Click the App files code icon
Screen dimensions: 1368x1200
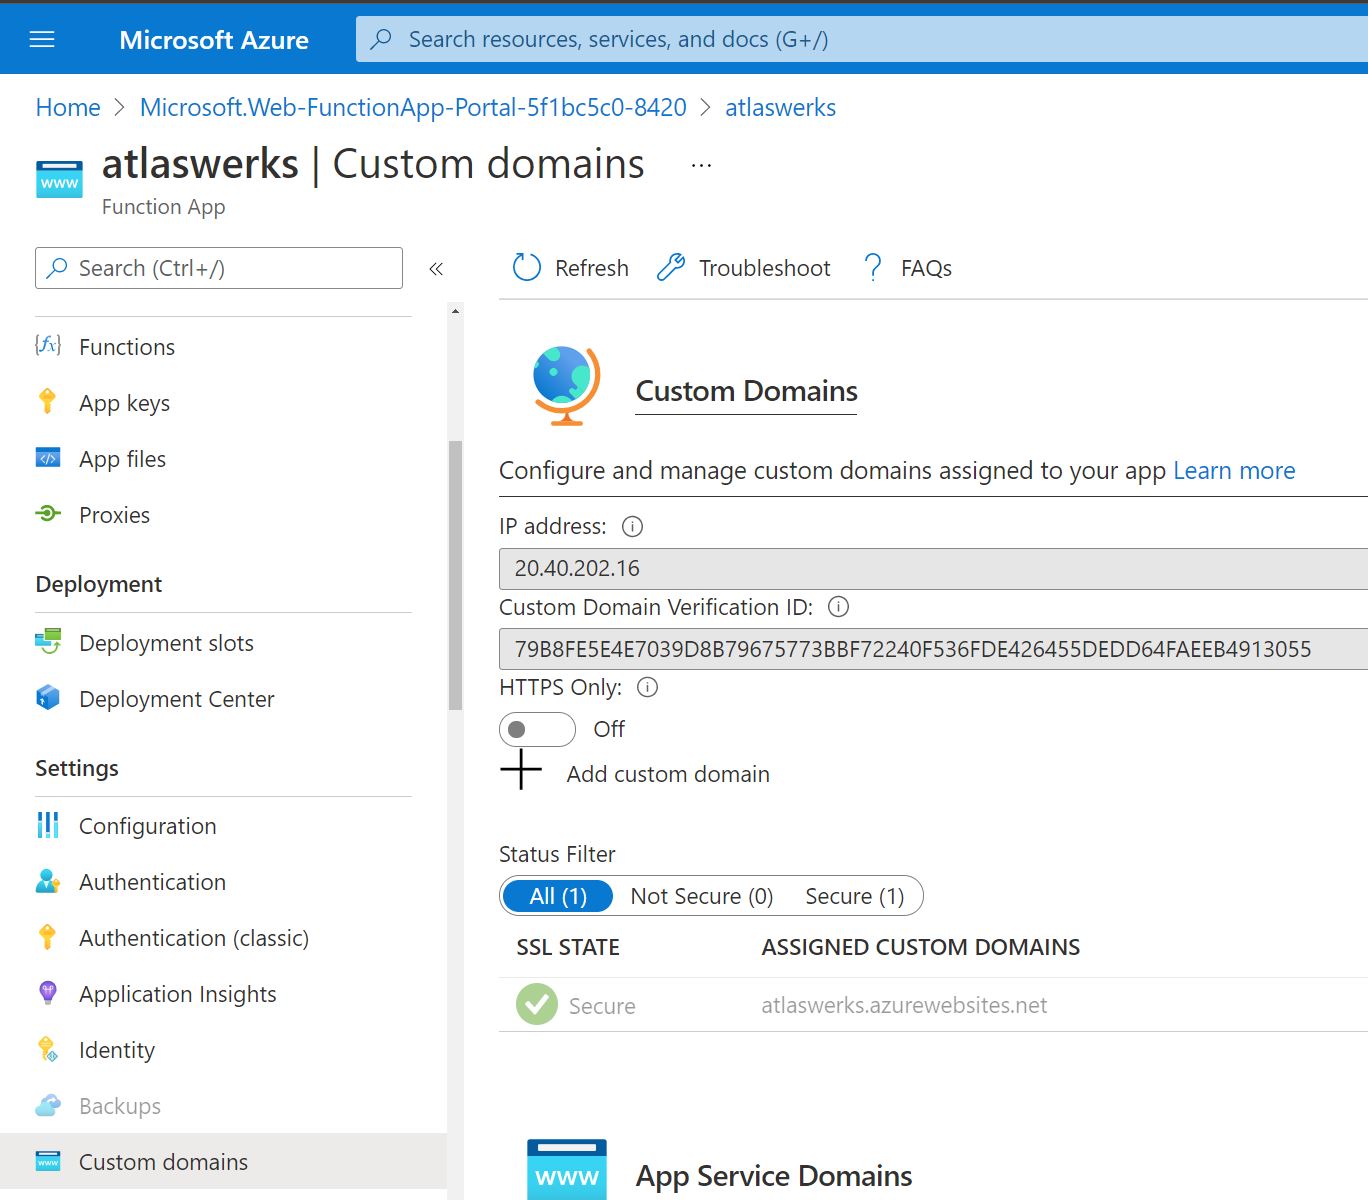pyautogui.click(x=48, y=458)
